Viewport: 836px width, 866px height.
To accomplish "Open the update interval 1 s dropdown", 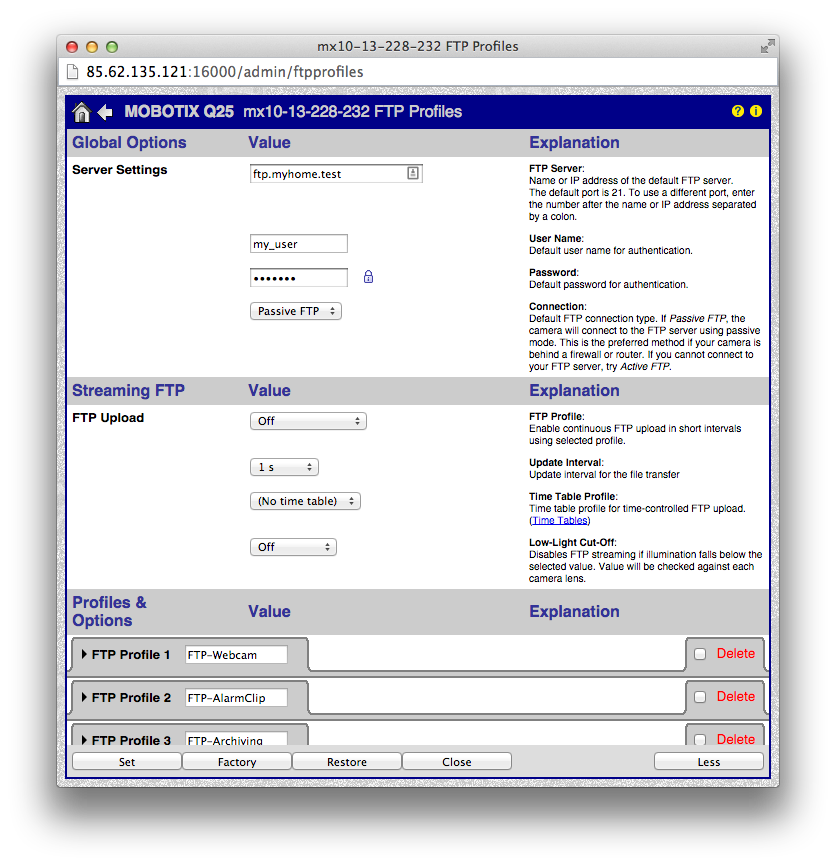I will click(x=284, y=467).
